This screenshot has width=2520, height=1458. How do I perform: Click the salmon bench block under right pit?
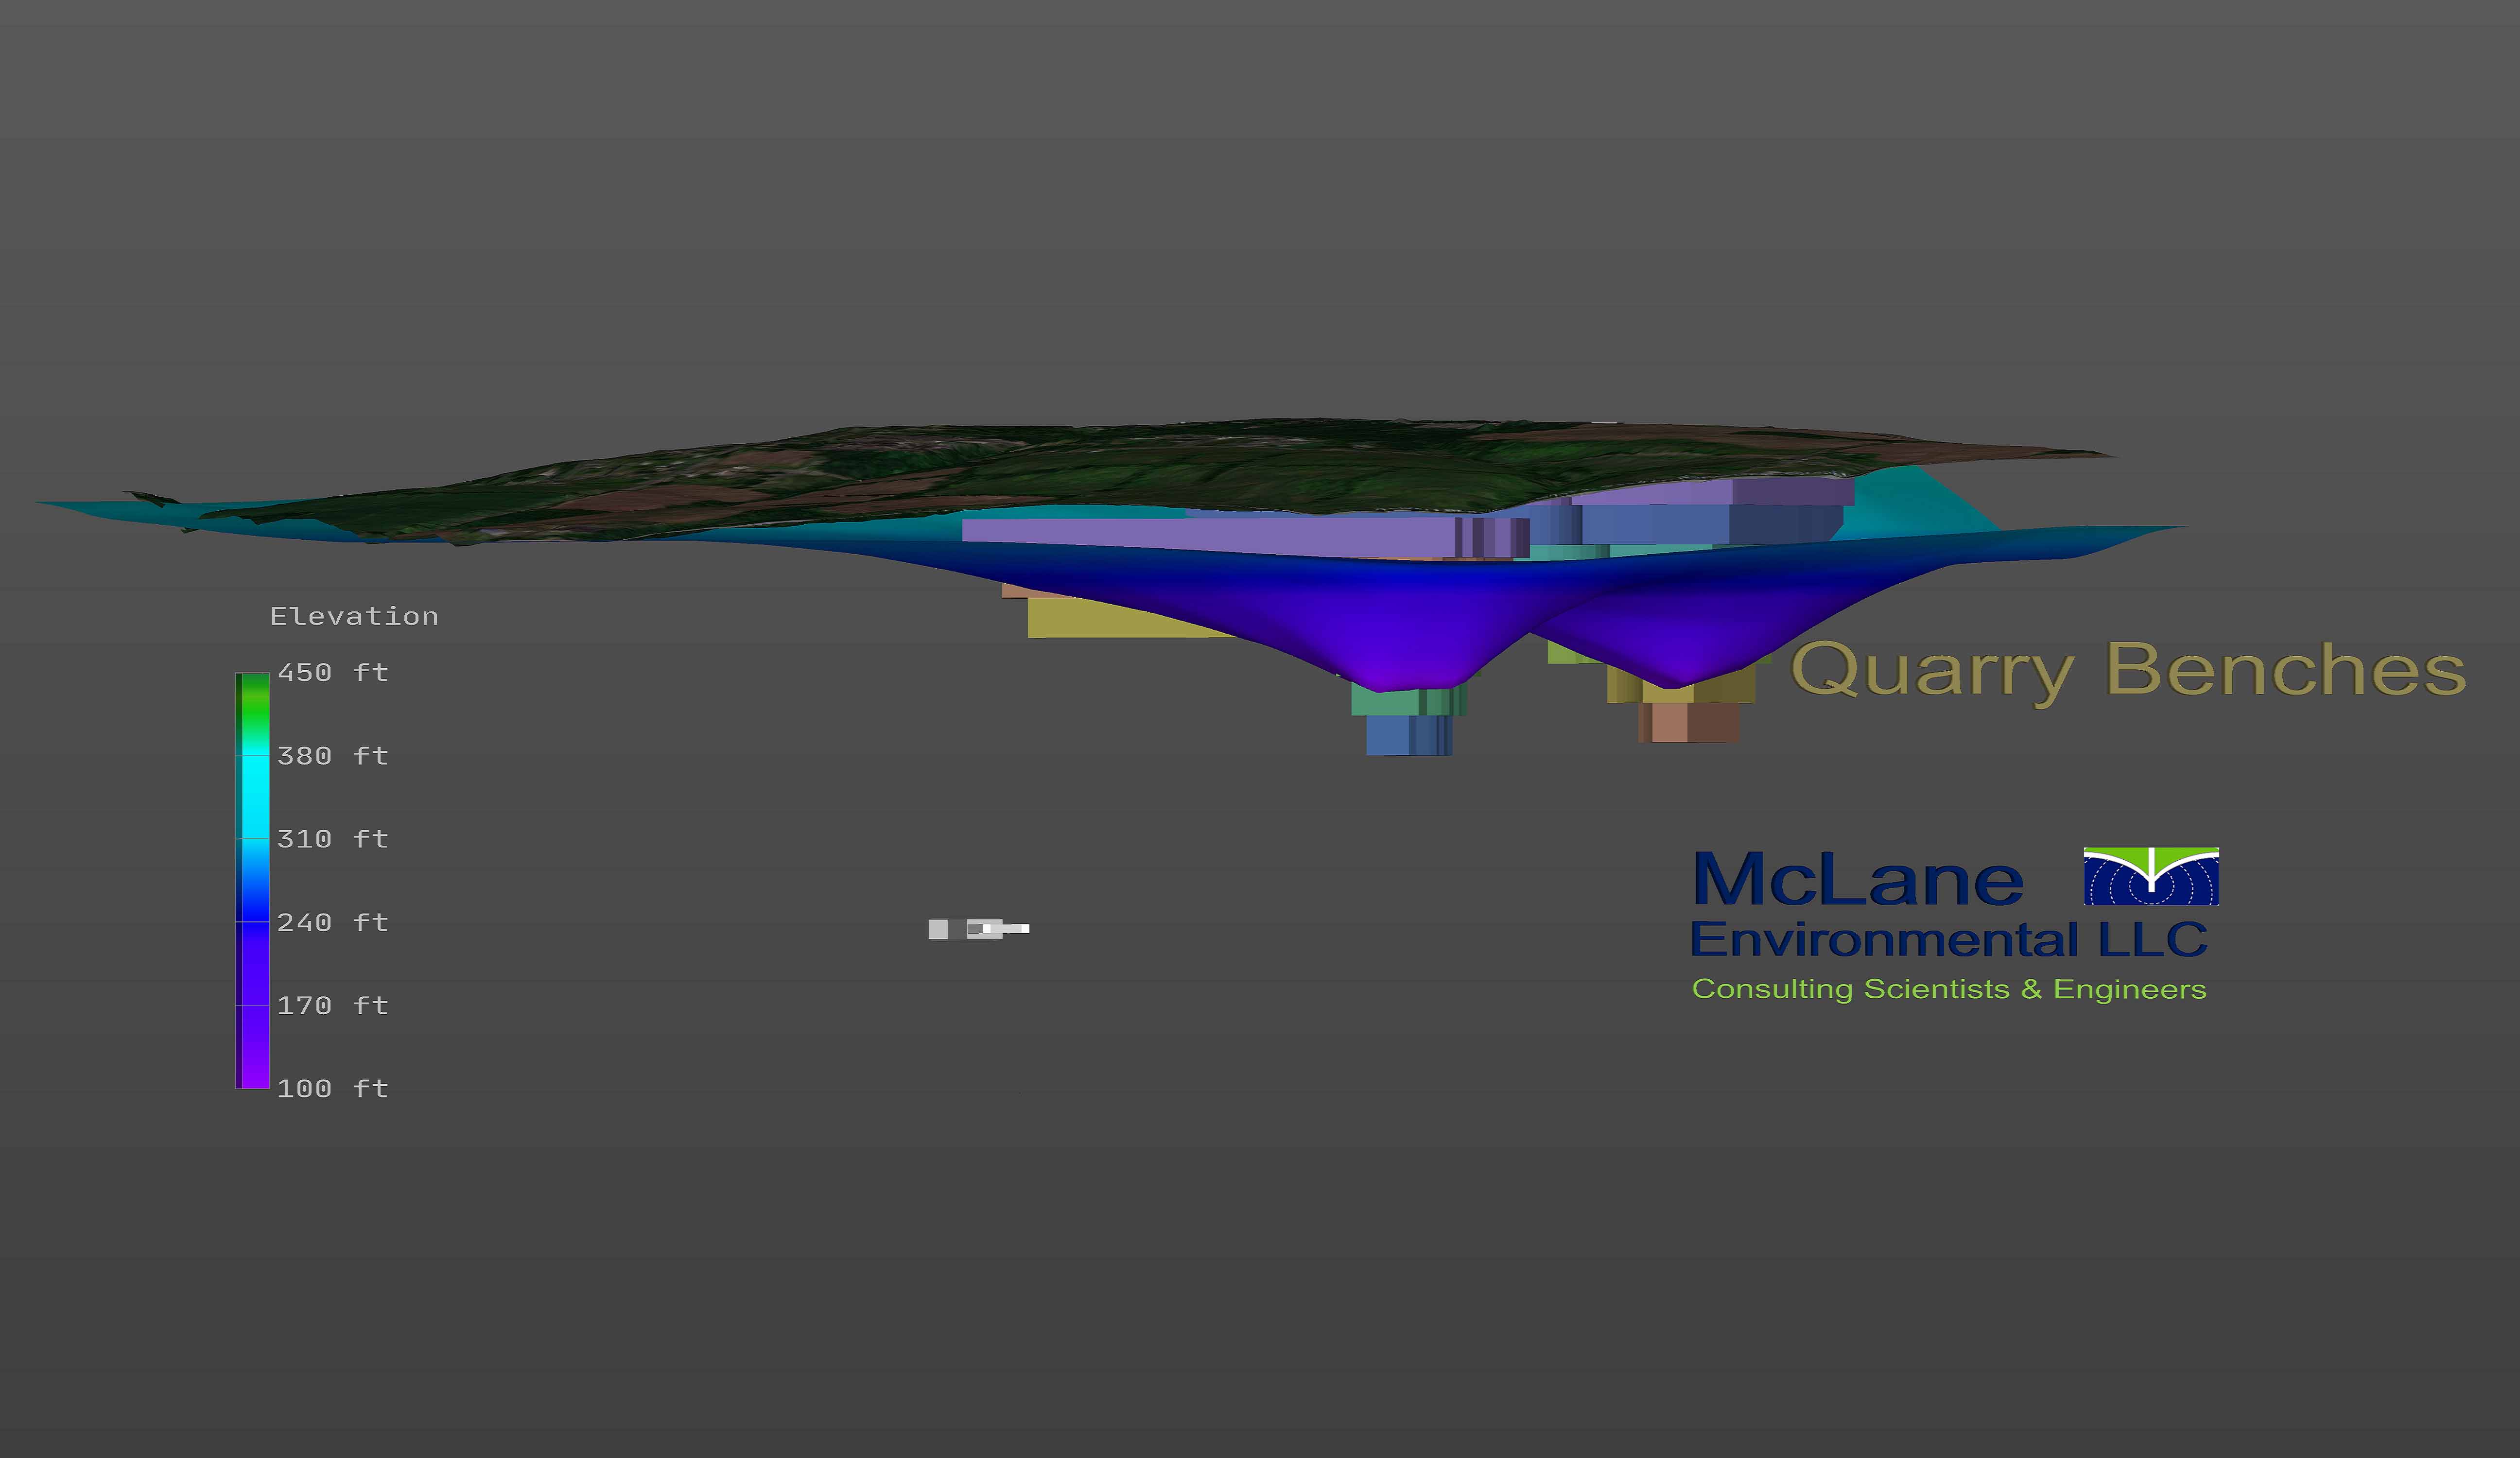1690,722
